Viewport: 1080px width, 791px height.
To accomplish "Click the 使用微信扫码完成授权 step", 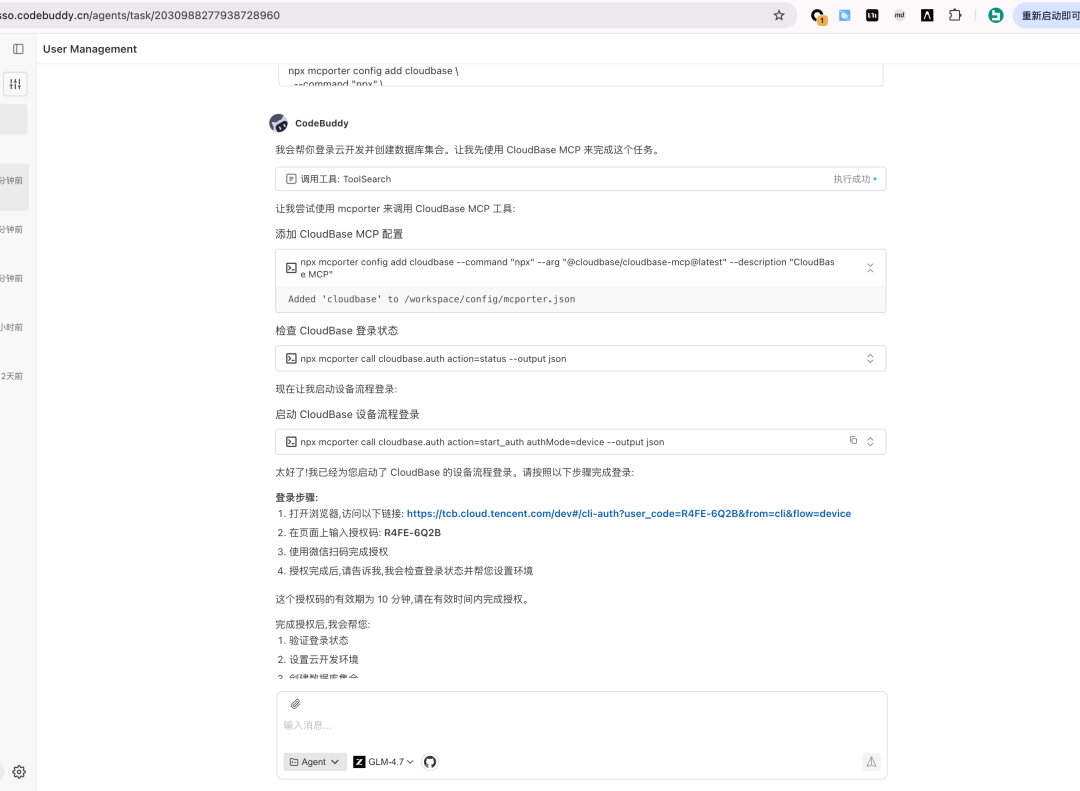I will coord(338,551).
